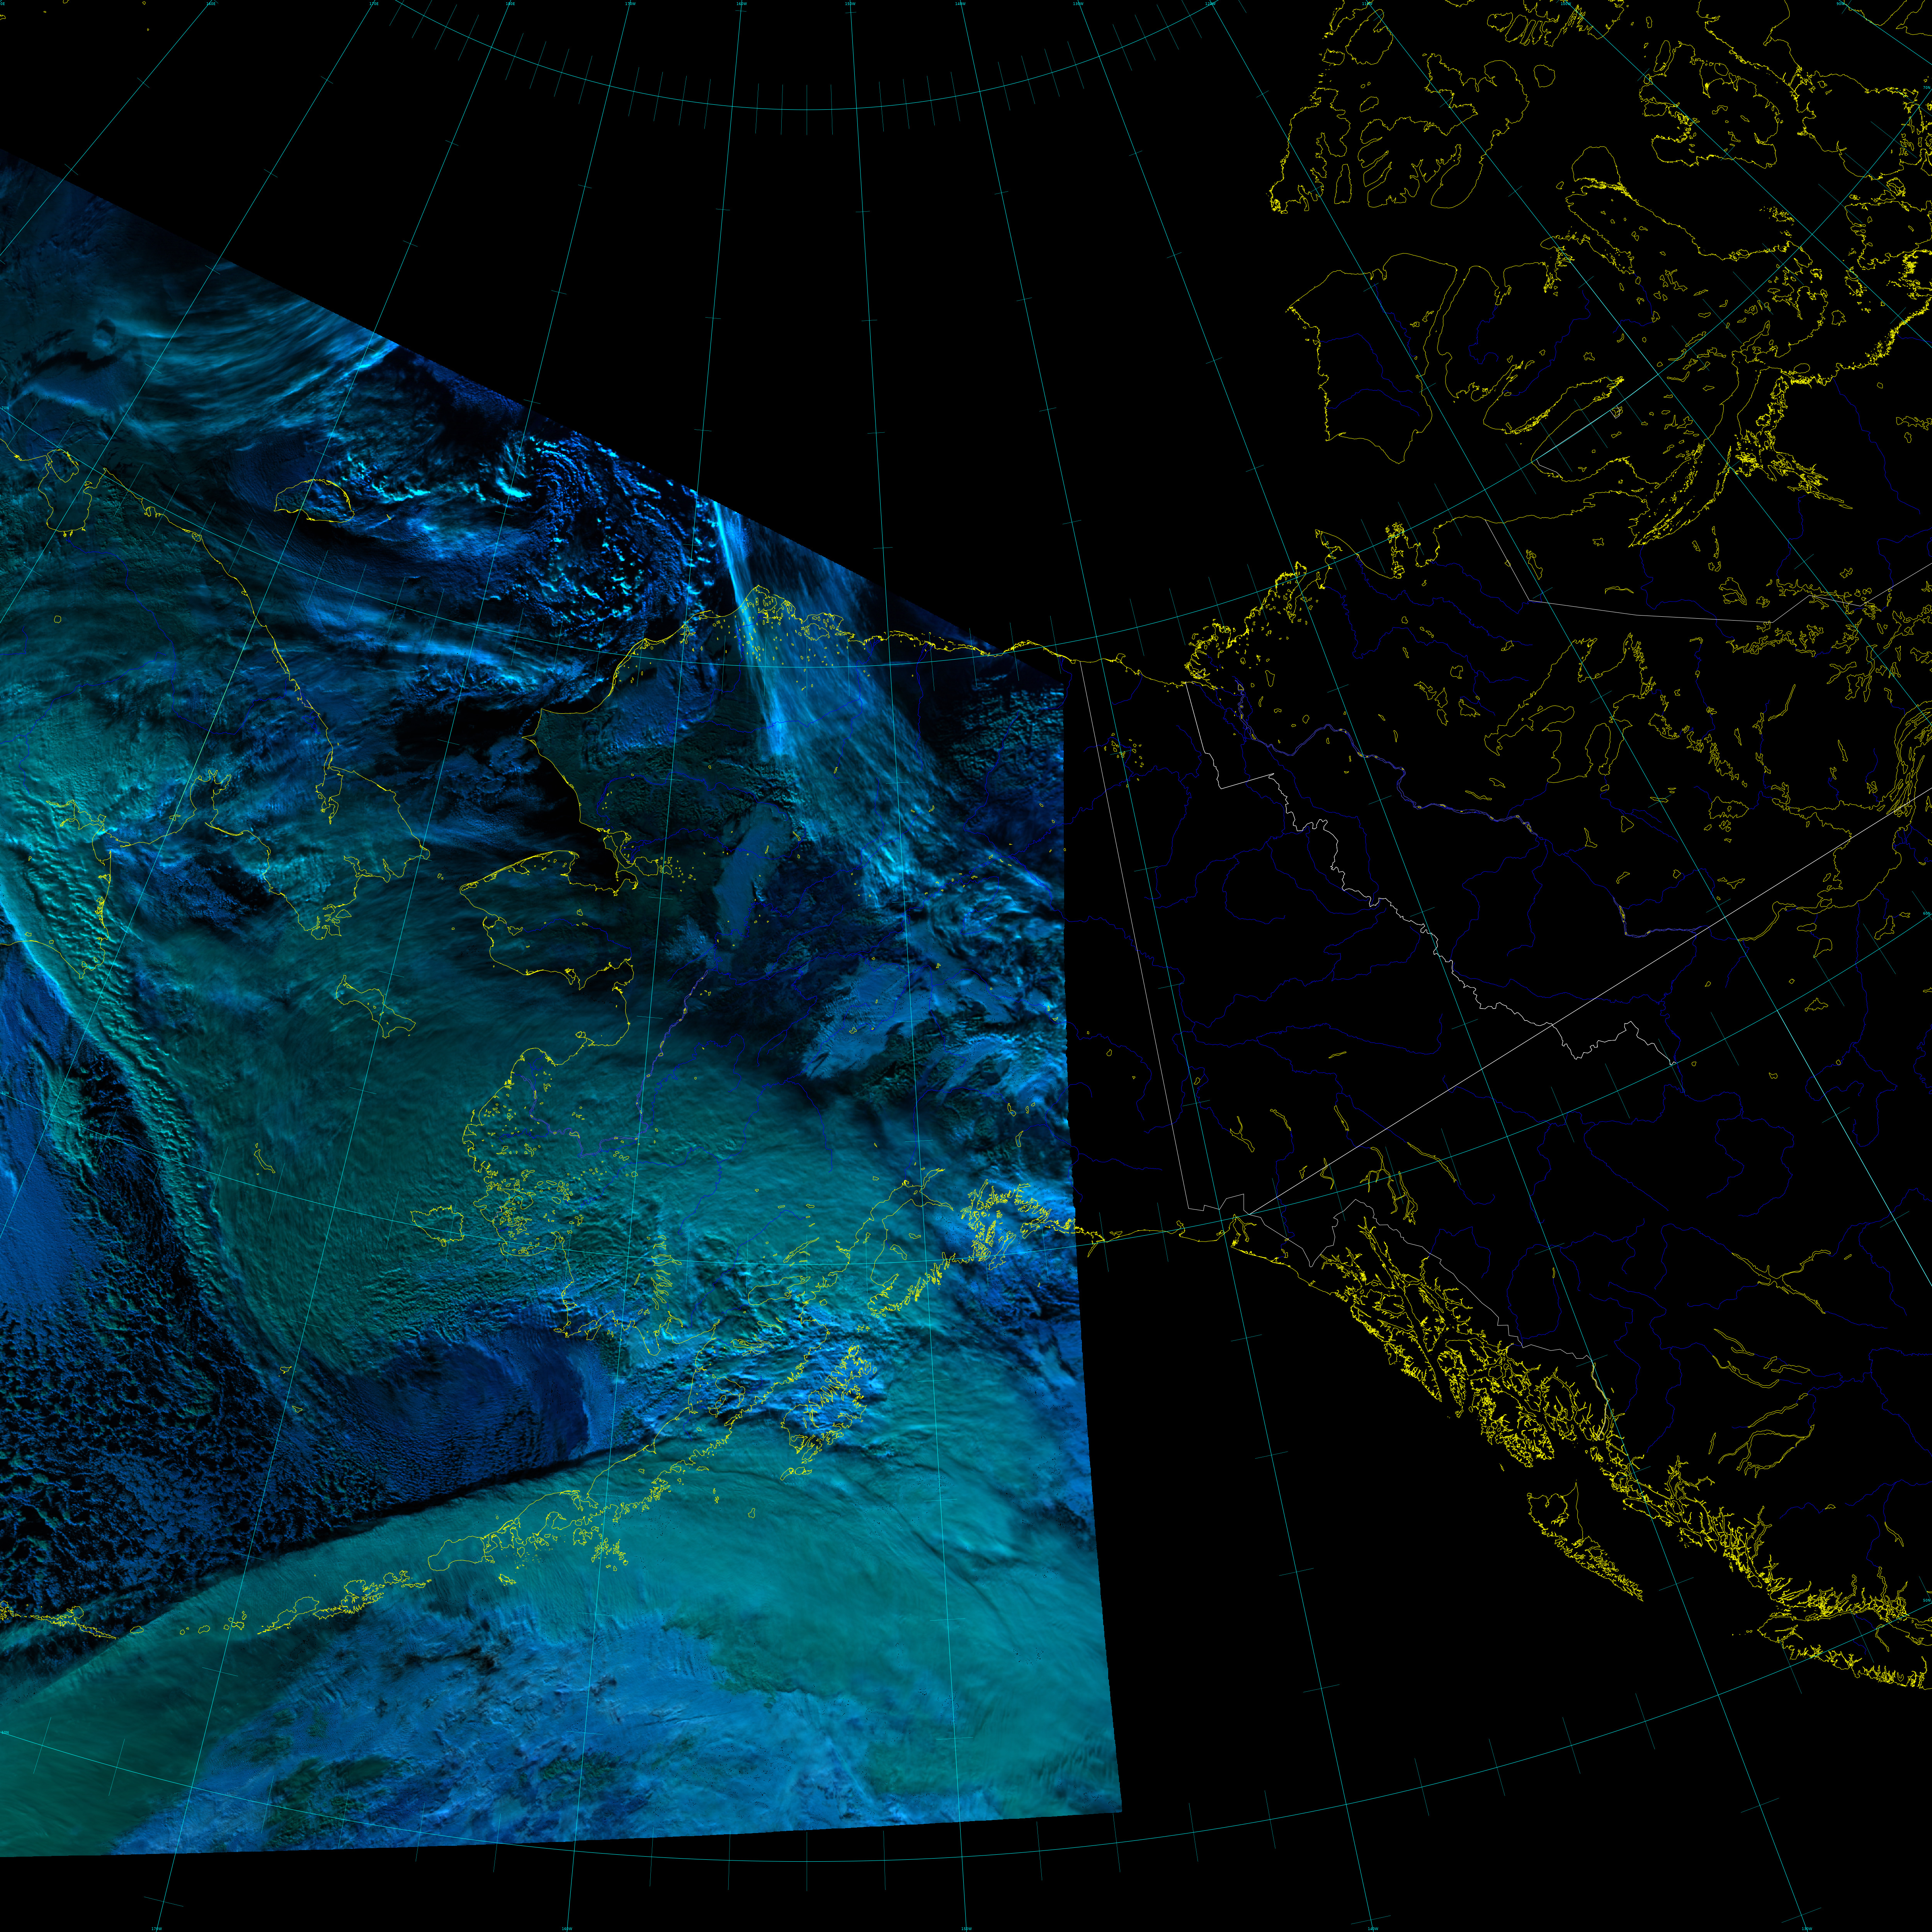This screenshot has width=1932, height=1932.
Task: Click the 100W longitude label
Action: pyautogui.click(x=1566, y=4)
